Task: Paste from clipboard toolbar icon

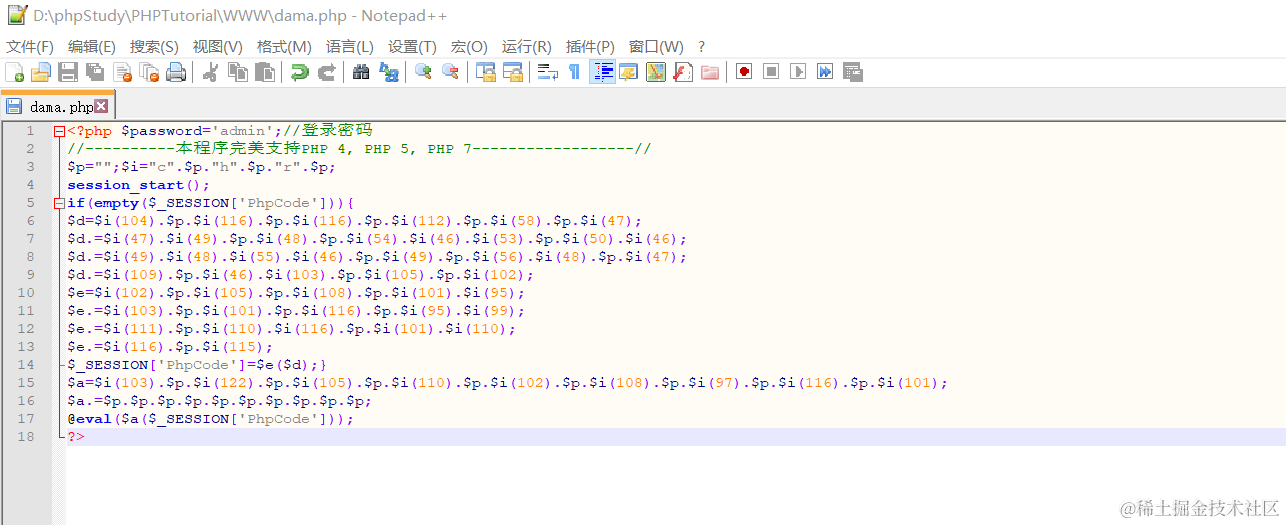Action: pos(264,72)
